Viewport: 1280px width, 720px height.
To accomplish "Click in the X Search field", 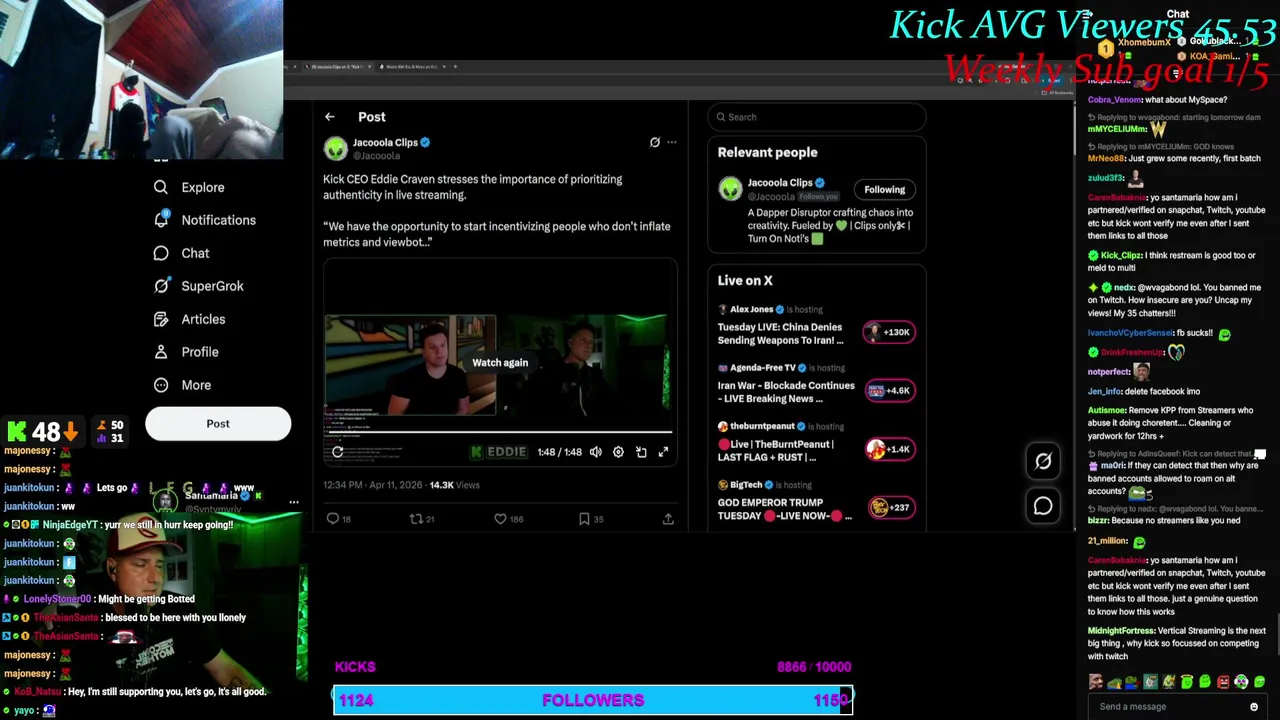I will pos(816,117).
